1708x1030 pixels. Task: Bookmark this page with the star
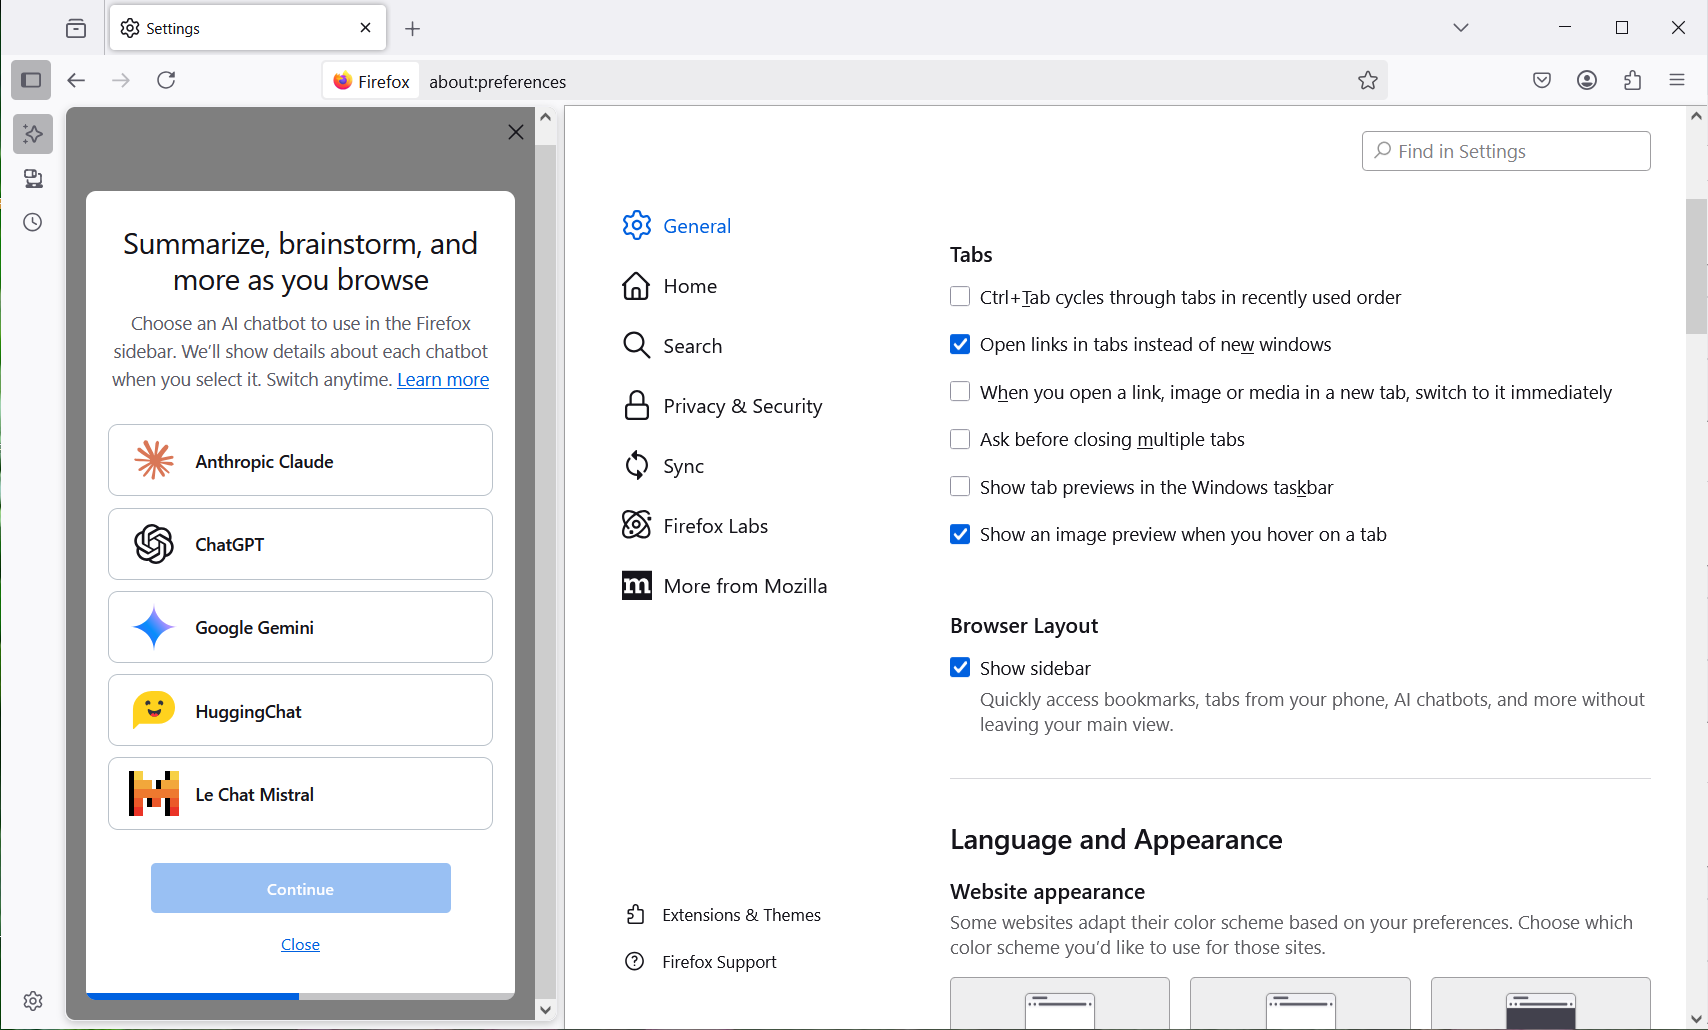point(1368,81)
